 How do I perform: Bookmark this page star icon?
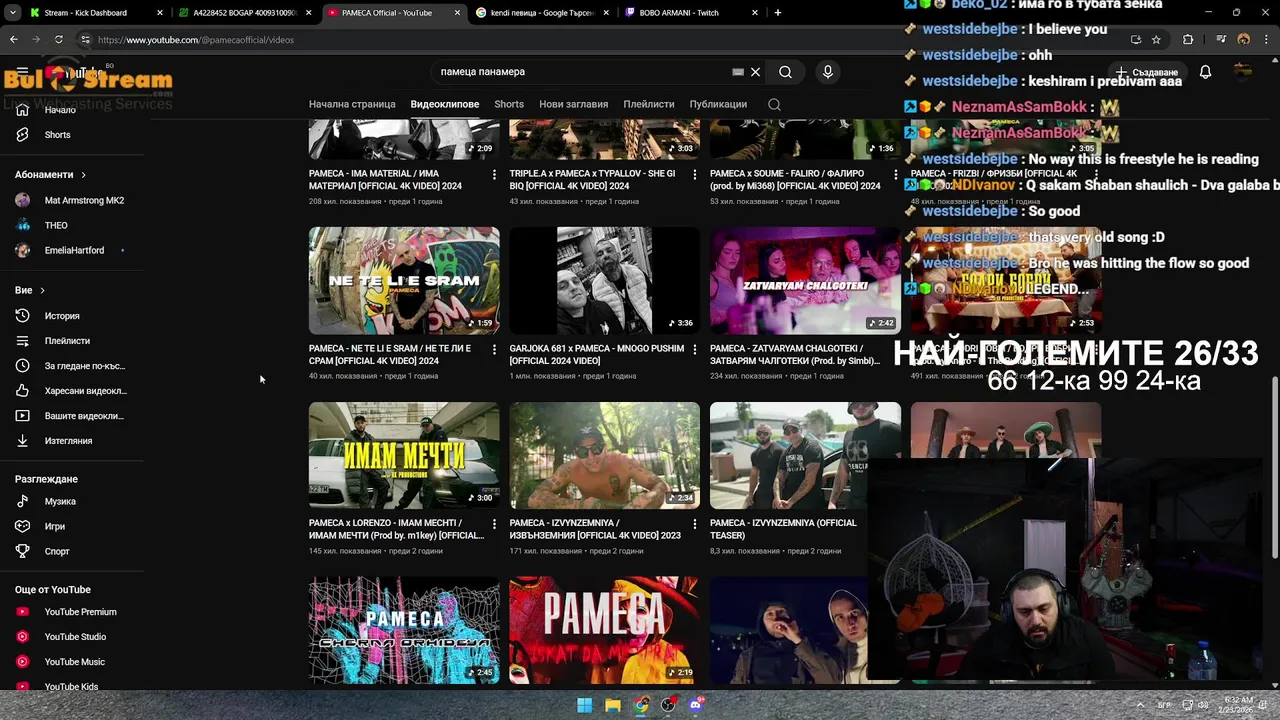[x=1156, y=40]
